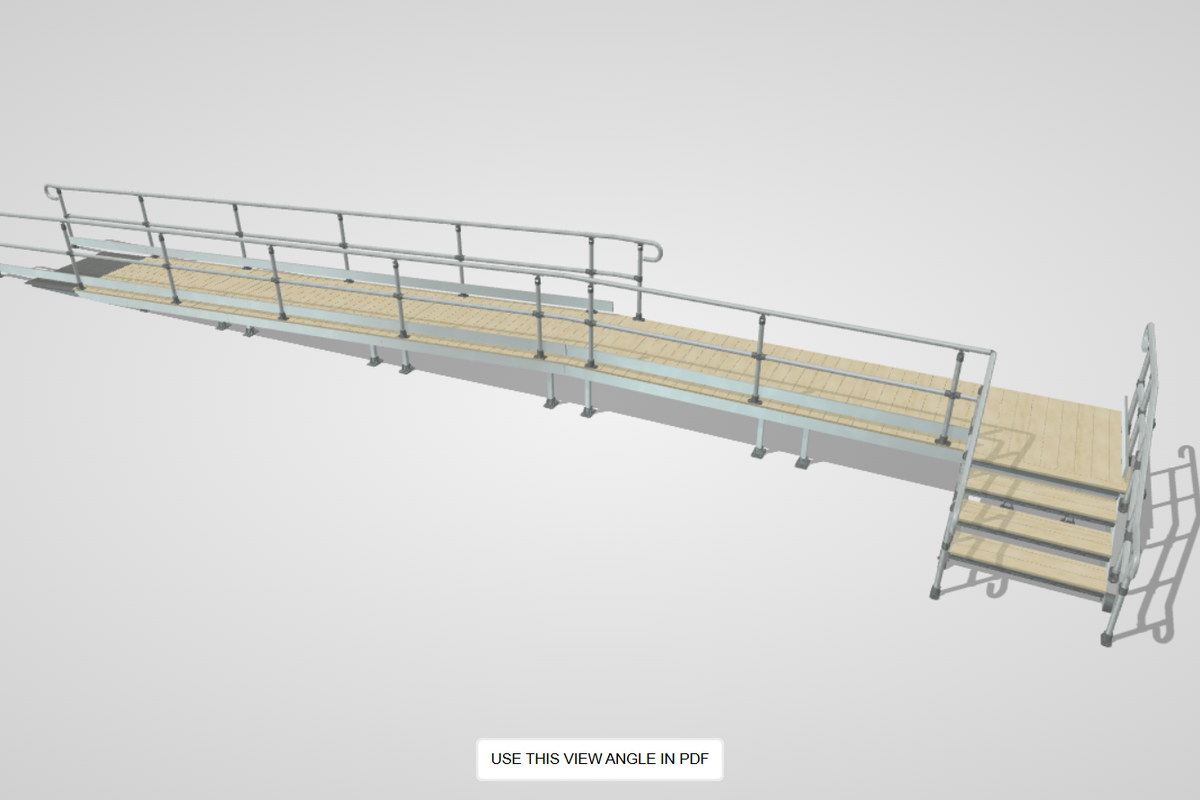Click the empty background above the ramp
The image size is (1200, 800).
[600, 100]
